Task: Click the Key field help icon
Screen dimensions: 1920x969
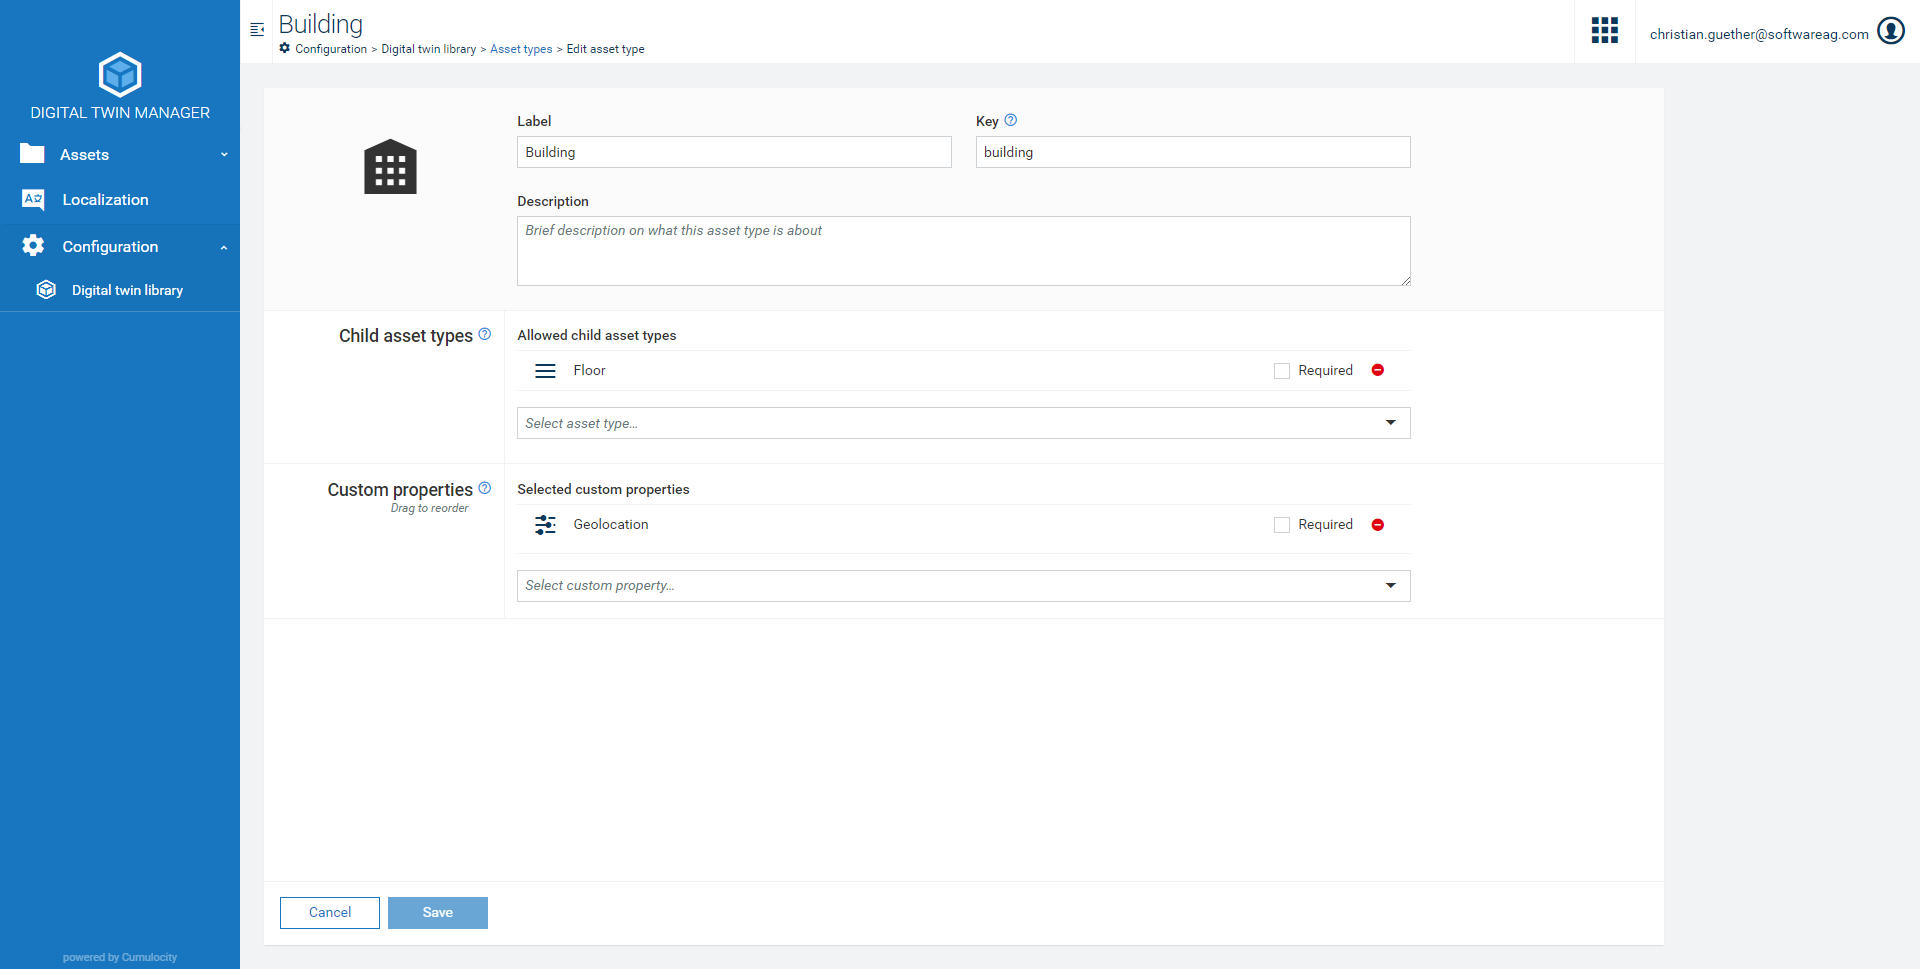Action: [x=1010, y=120]
